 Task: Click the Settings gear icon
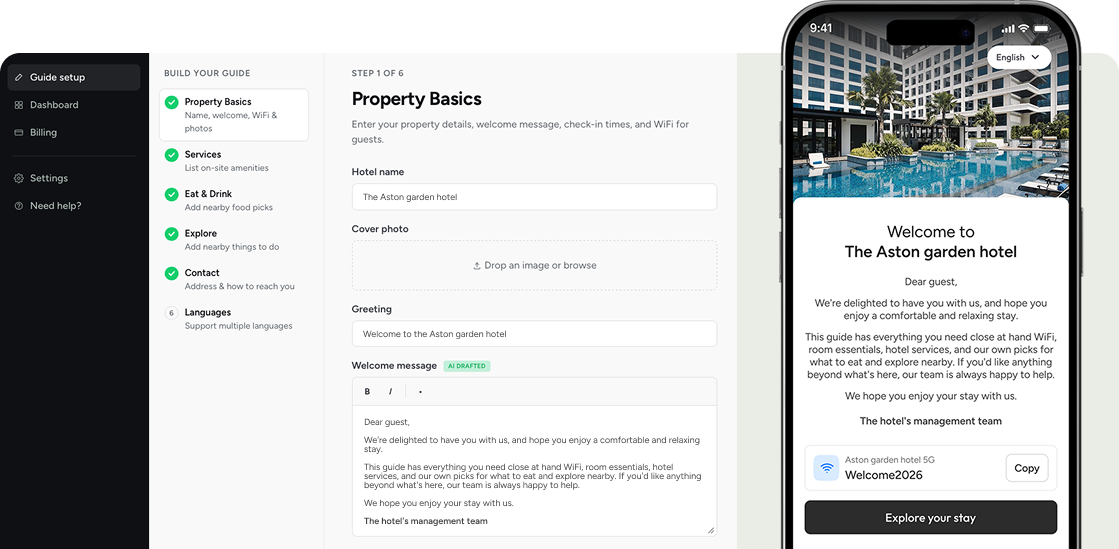(19, 178)
